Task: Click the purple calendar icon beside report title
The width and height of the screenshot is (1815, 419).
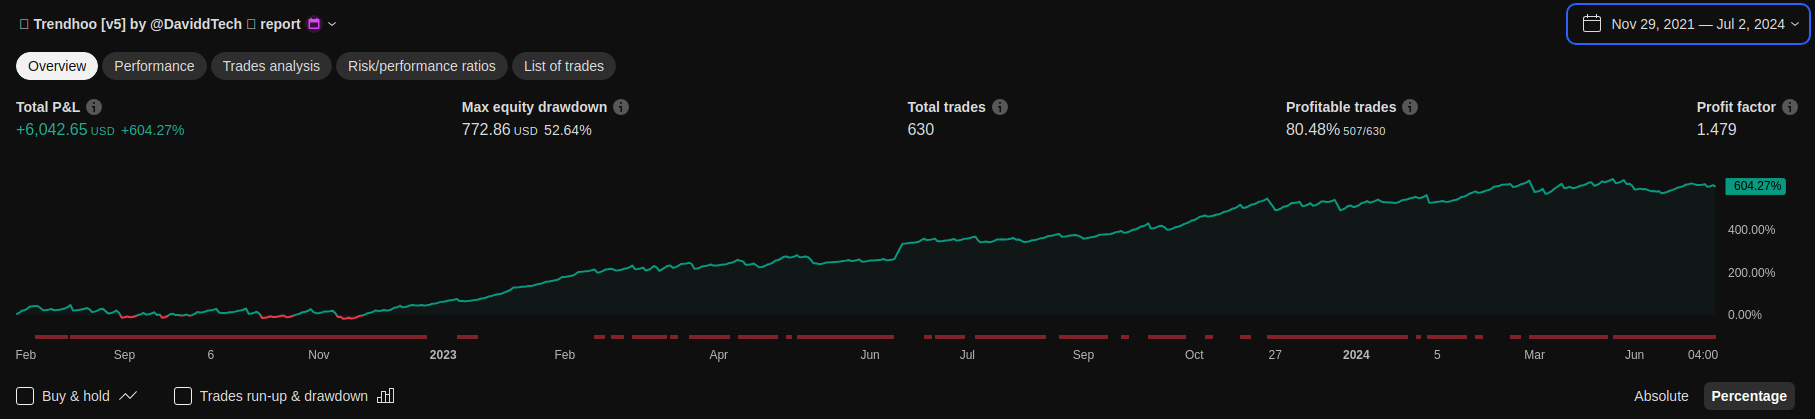Action: point(314,24)
